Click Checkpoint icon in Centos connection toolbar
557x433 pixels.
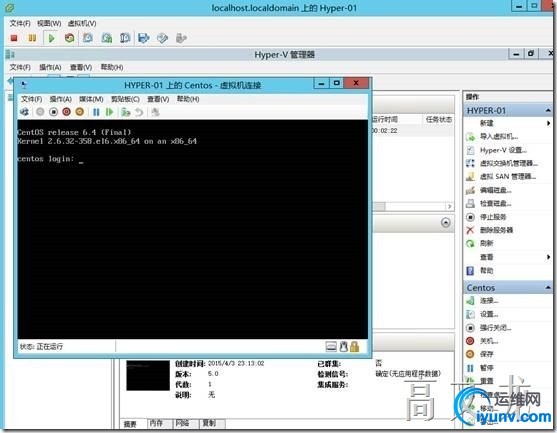[x=125, y=112]
